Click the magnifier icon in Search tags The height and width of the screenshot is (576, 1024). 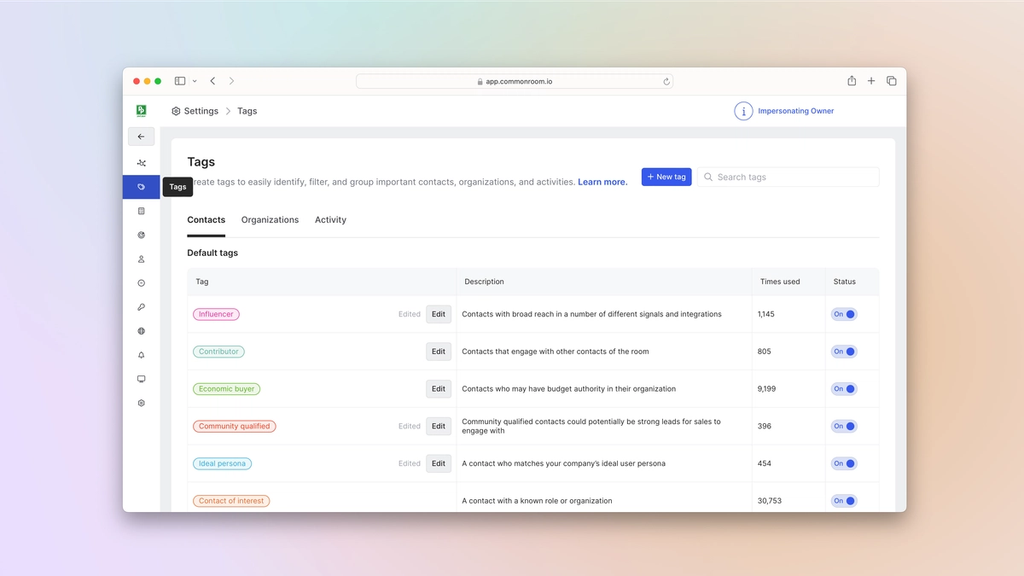click(x=708, y=177)
